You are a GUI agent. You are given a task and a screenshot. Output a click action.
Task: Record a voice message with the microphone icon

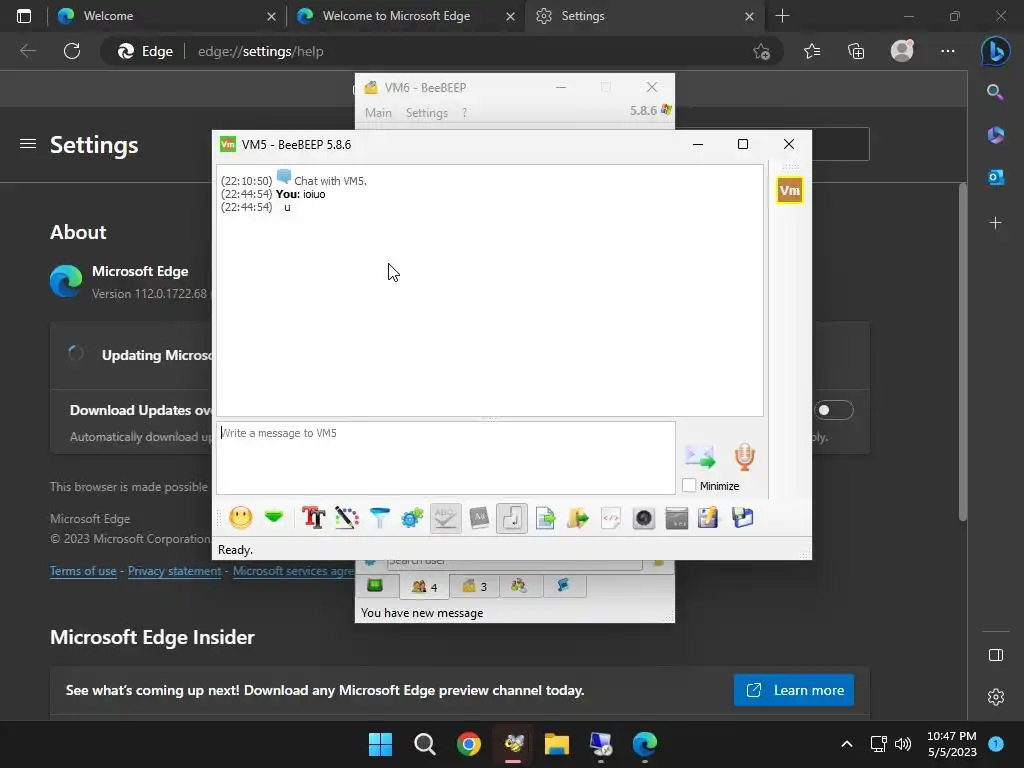744,456
